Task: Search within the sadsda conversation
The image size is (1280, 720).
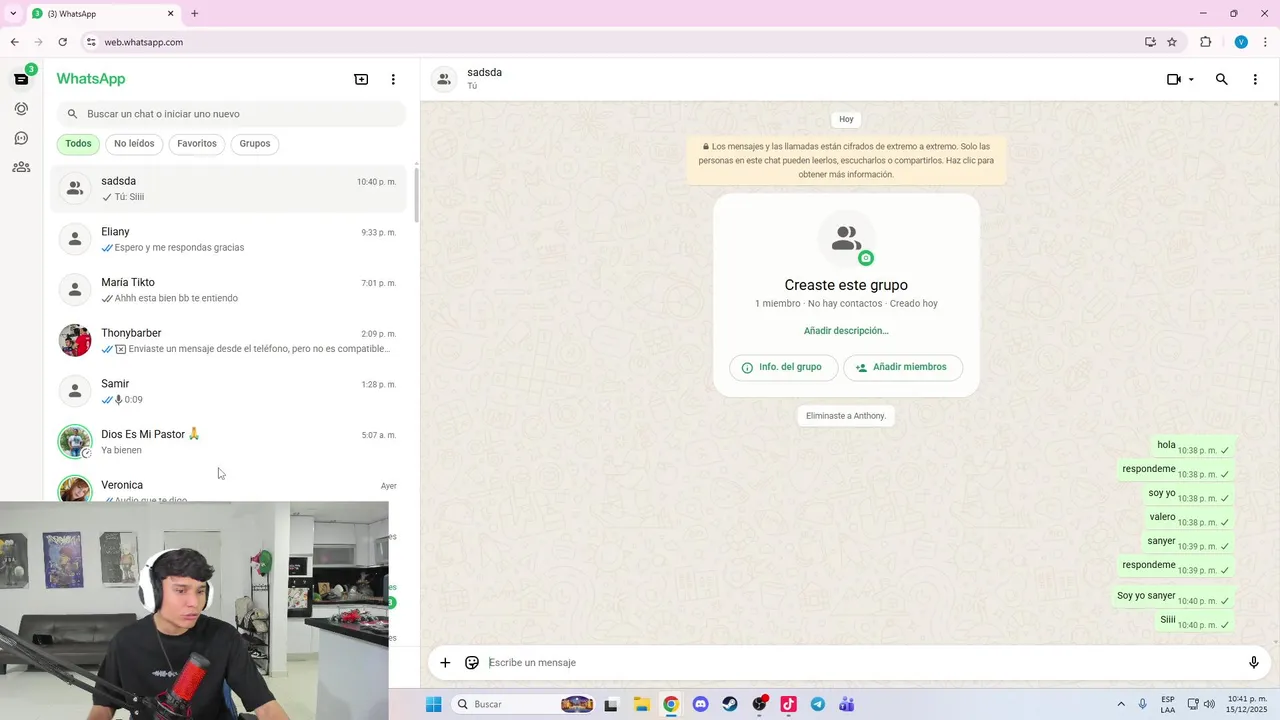Action: [x=1221, y=79]
